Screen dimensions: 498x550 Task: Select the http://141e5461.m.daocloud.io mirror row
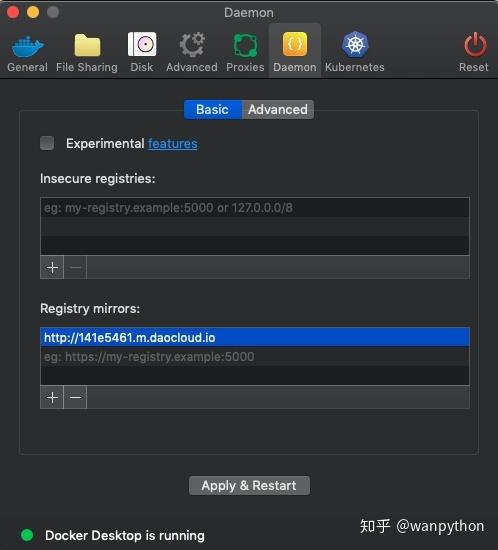255,337
